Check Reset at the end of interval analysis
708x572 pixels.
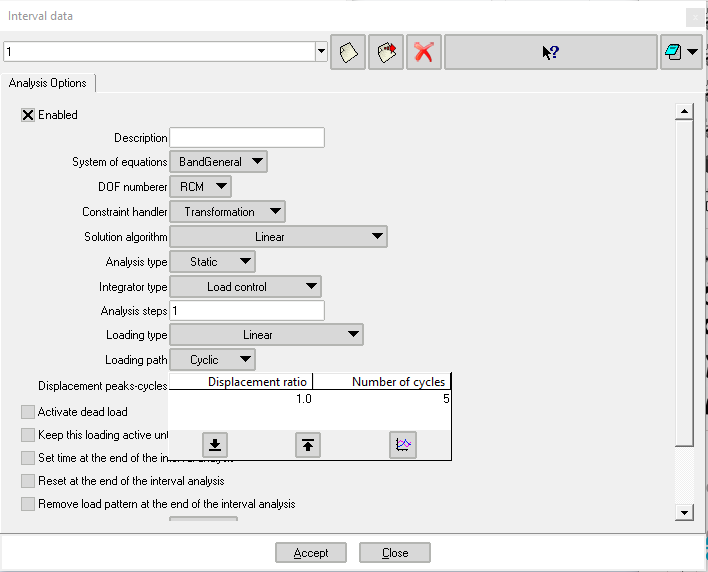[x=28, y=481]
